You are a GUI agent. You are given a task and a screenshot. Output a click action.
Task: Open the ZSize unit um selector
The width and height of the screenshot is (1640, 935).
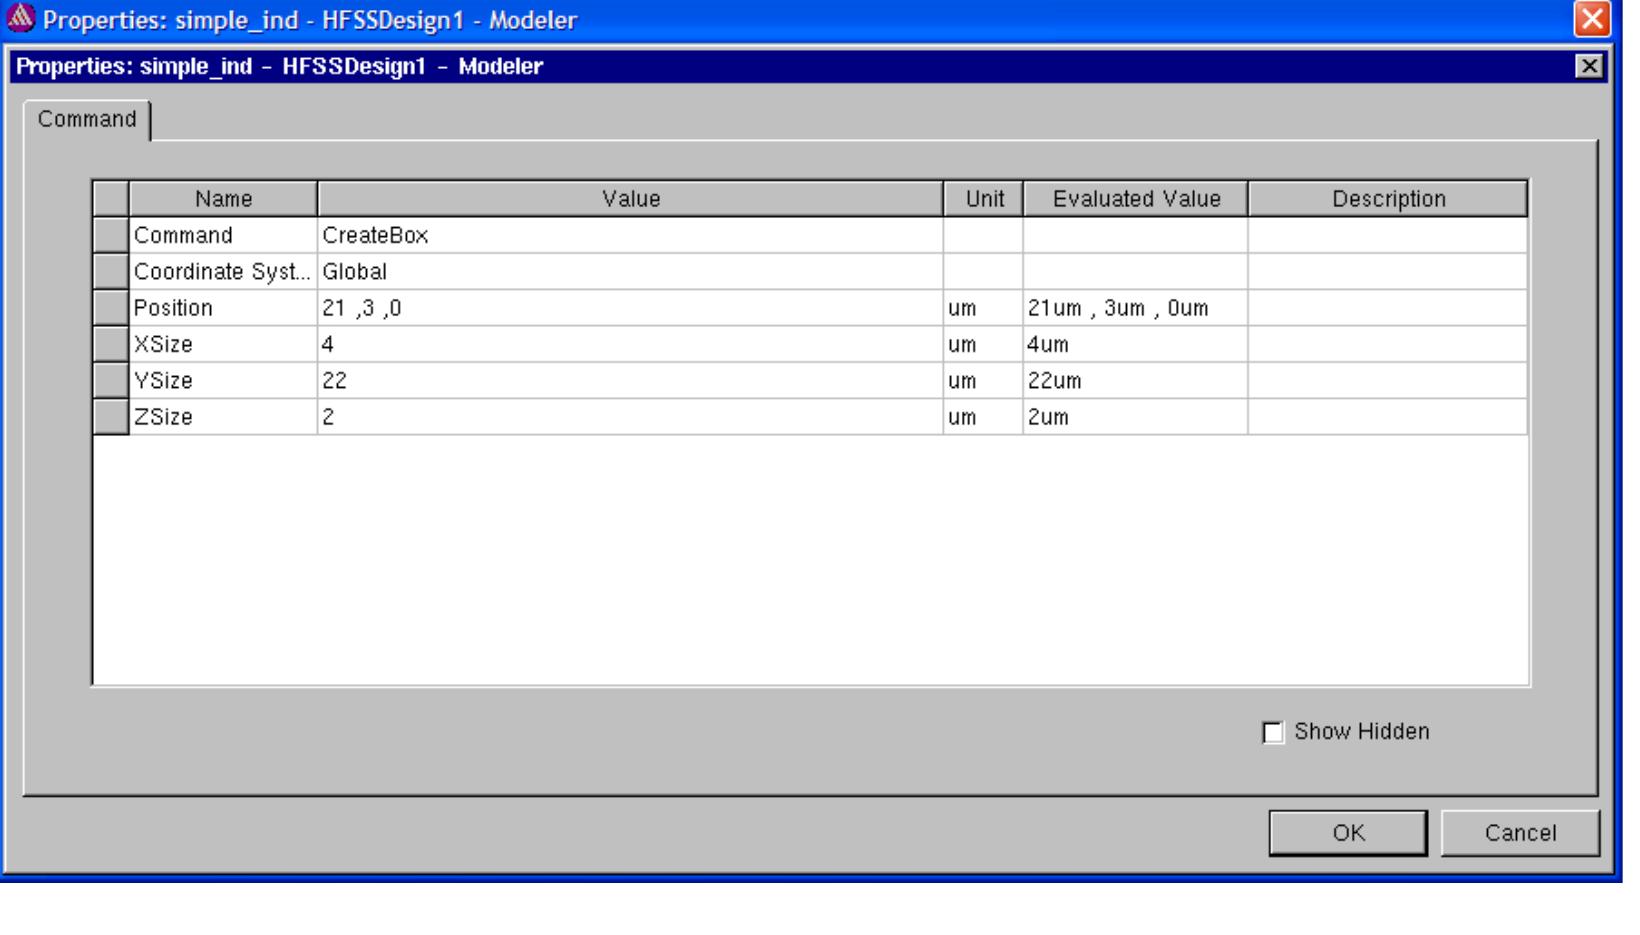click(983, 417)
